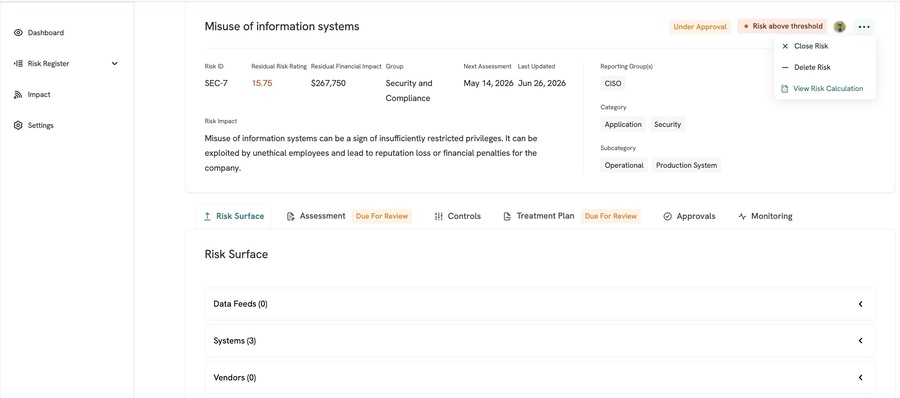Click the Dashboard eye icon
The width and height of the screenshot is (900, 398).
tap(18, 33)
